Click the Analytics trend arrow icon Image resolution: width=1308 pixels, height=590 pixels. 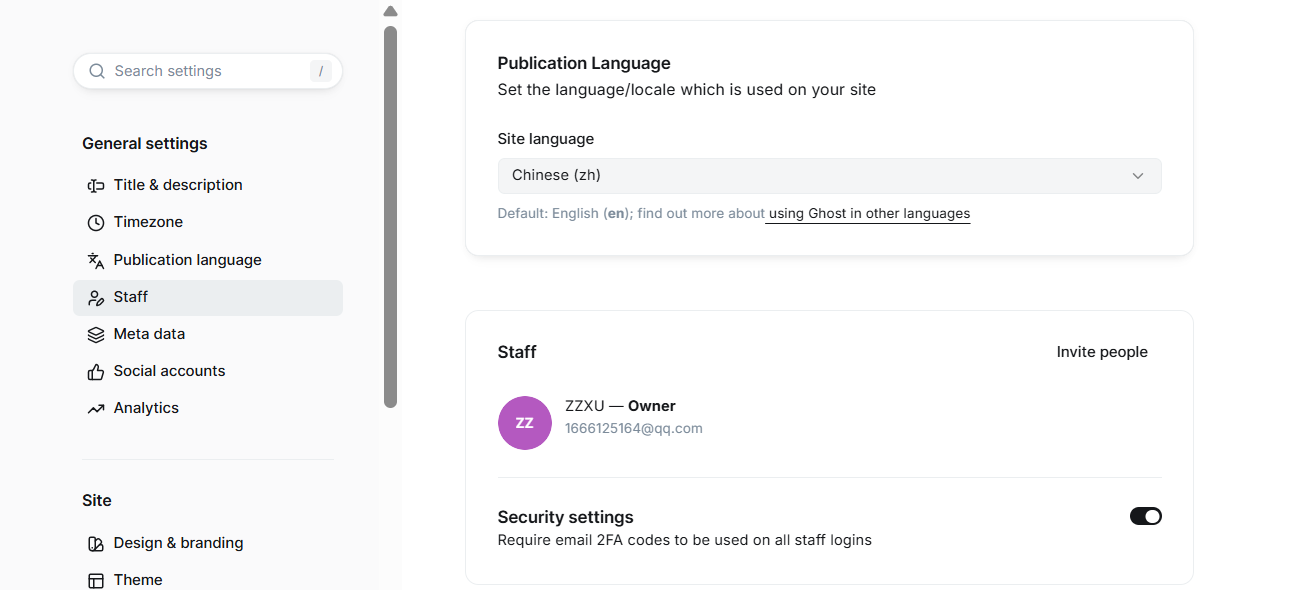click(96, 408)
